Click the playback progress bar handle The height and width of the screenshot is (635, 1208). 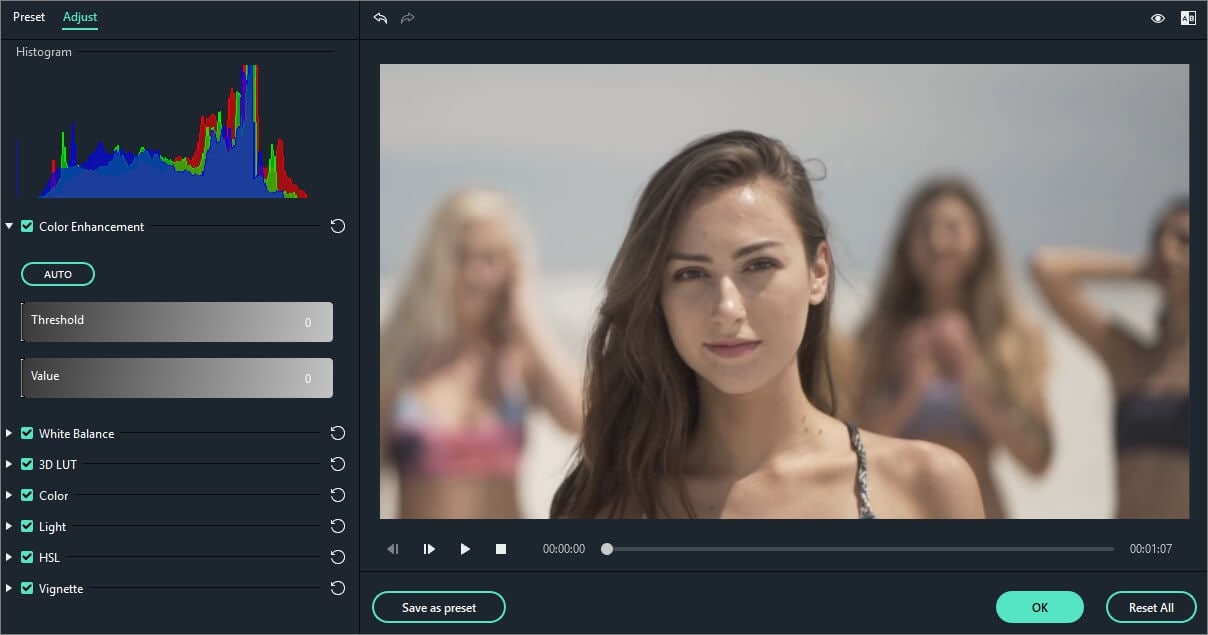[x=607, y=549]
